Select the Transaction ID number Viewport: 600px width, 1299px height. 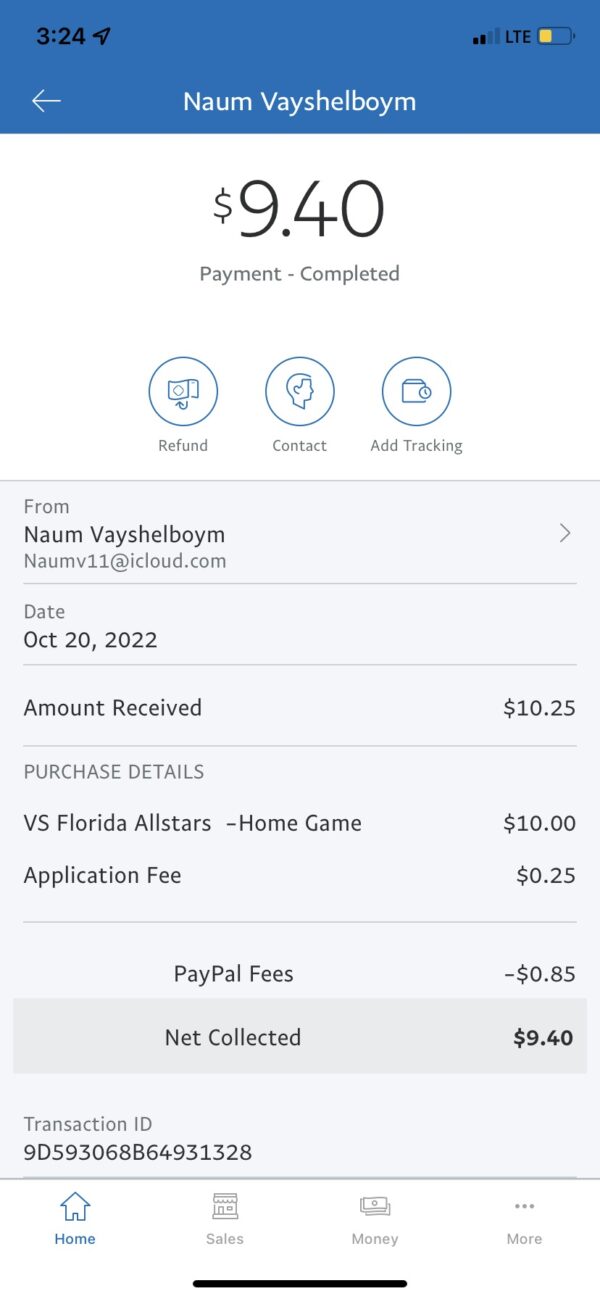pos(138,1152)
